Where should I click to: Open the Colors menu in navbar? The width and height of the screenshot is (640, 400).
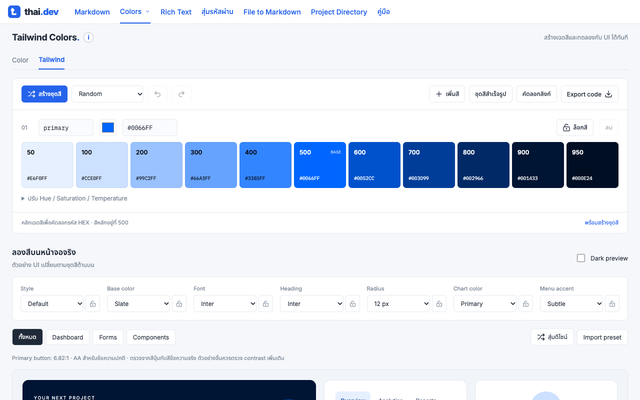click(135, 12)
